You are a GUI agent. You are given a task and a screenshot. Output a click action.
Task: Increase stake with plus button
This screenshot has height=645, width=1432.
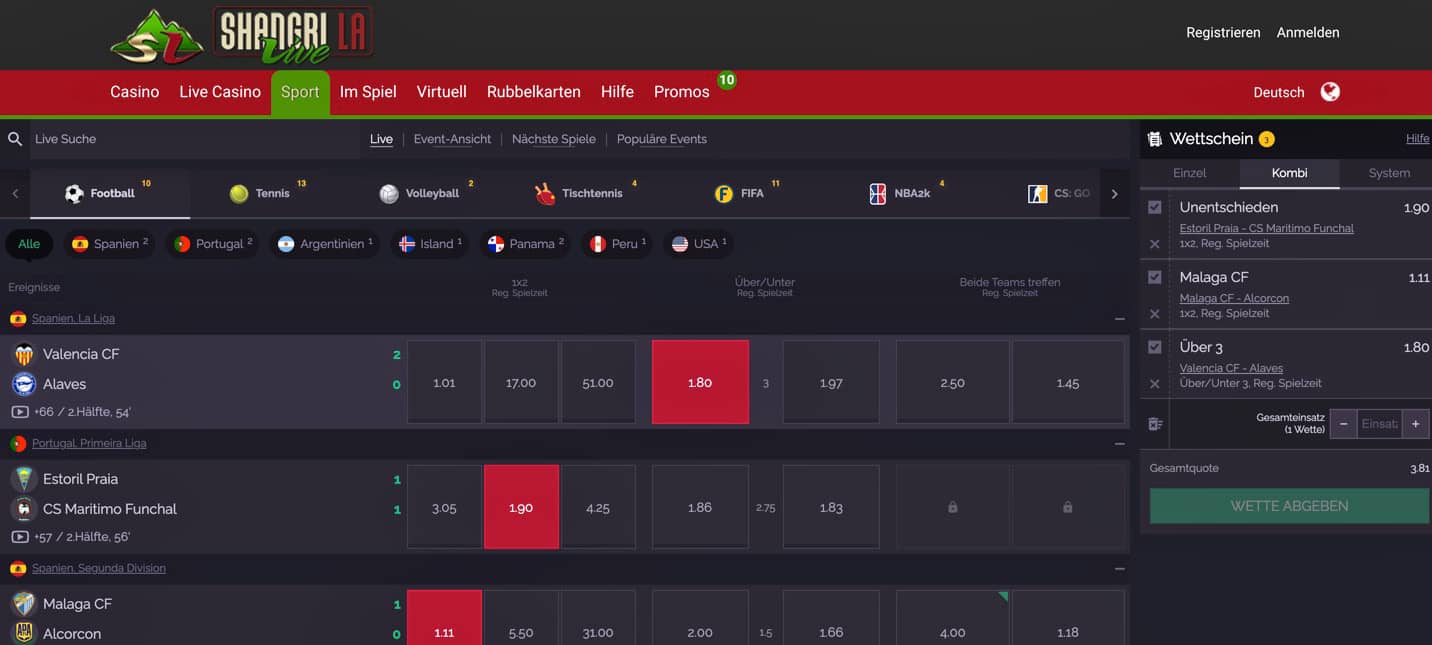(x=1416, y=424)
